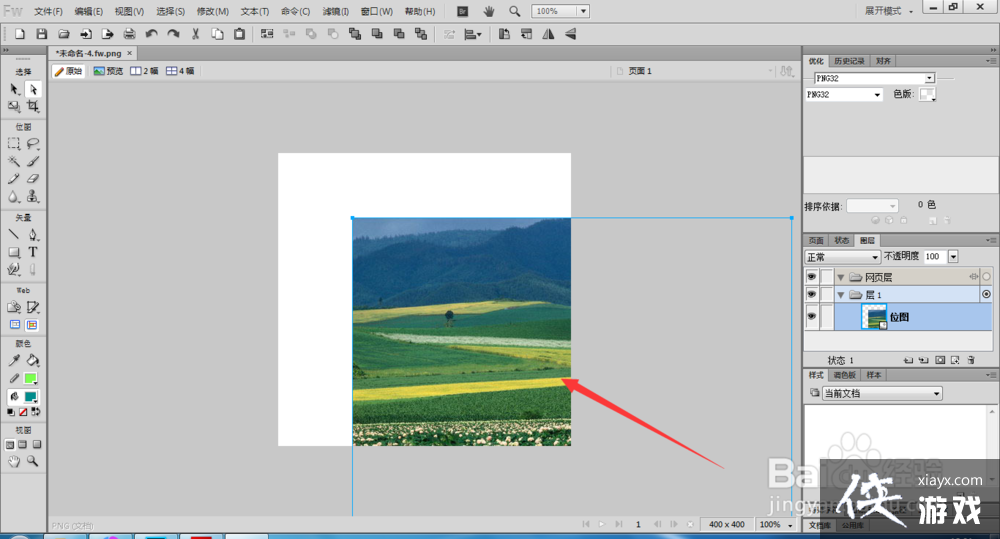Image resolution: width=1000 pixels, height=539 pixels.
Task: Hide the 位图 bitmap layer
Action: coord(811,317)
